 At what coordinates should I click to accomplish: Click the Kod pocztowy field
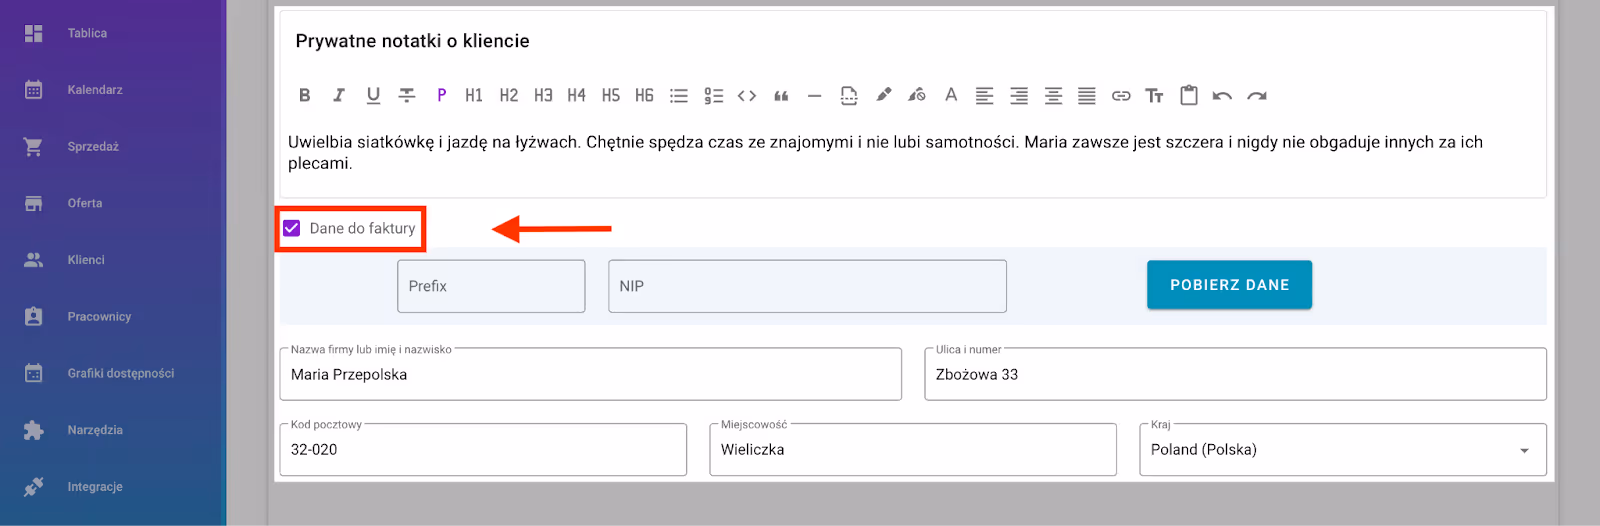(483, 450)
